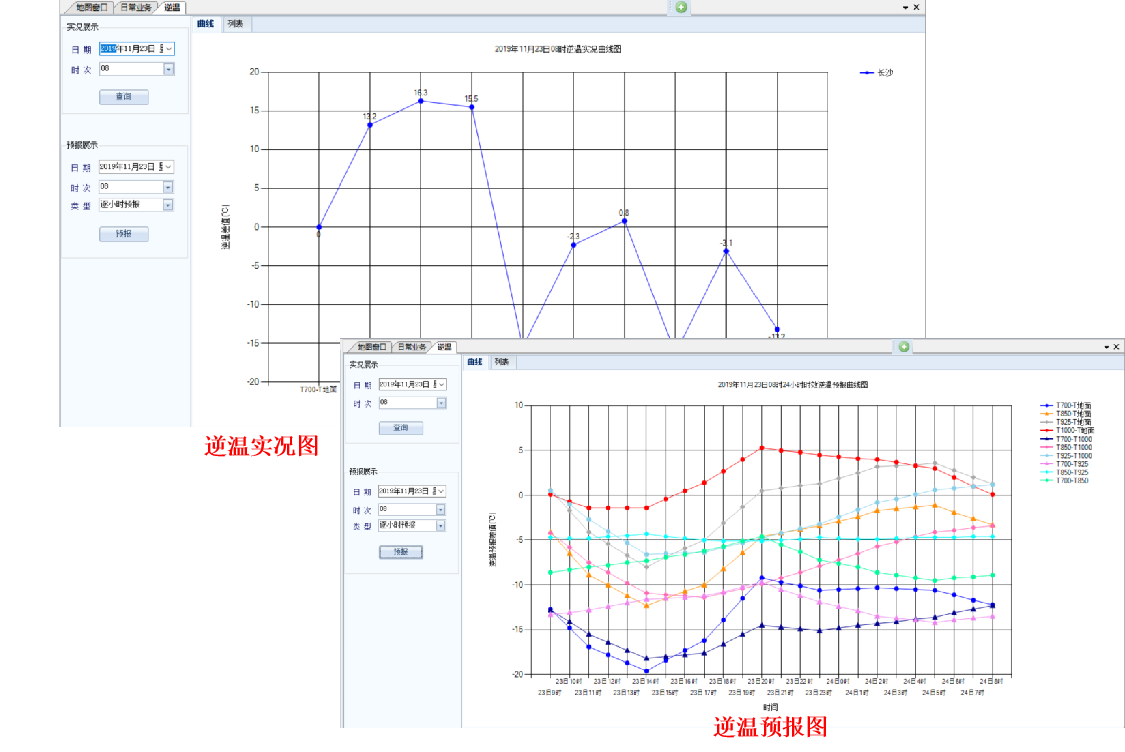Expand the 实况展示 日期 picker in the upper window
The image size is (1125, 752).
pyautogui.click(x=169, y=48)
